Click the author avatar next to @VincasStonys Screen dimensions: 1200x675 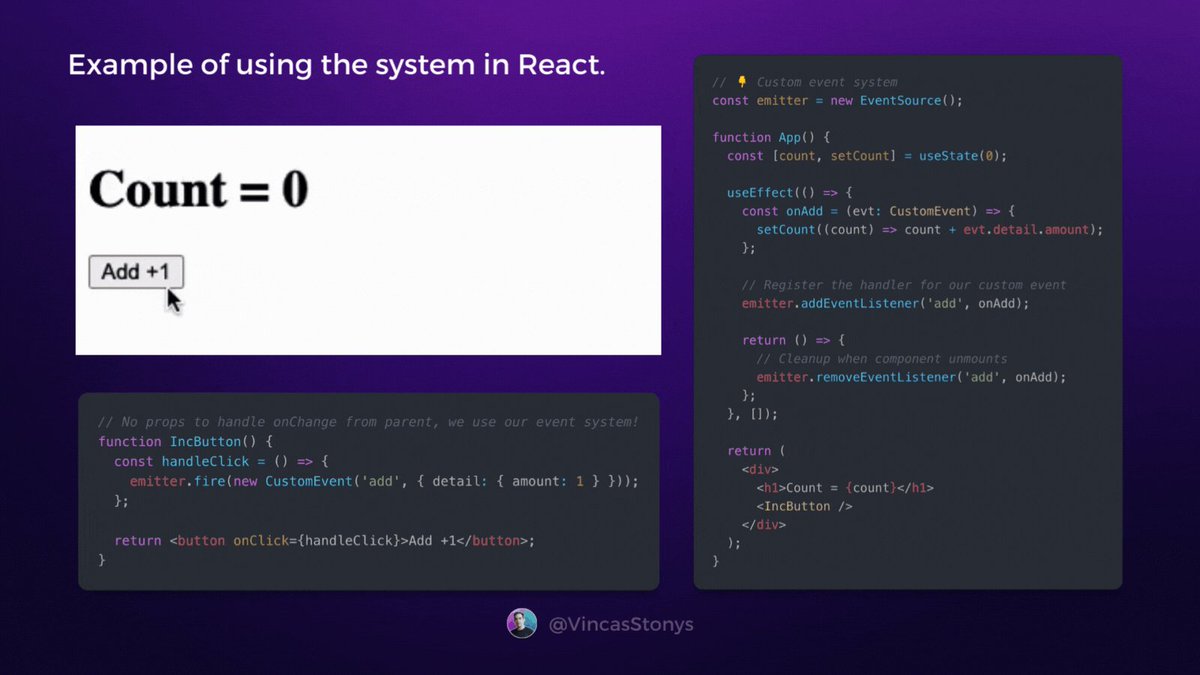click(521, 623)
